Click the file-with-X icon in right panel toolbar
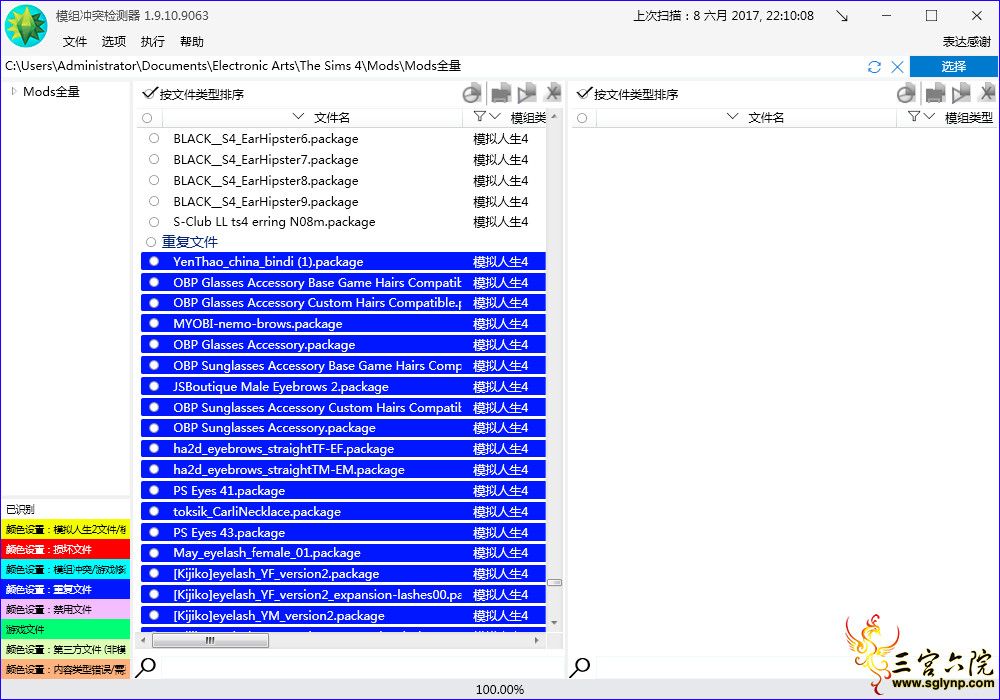The image size is (1000, 700). tap(987, 94)
